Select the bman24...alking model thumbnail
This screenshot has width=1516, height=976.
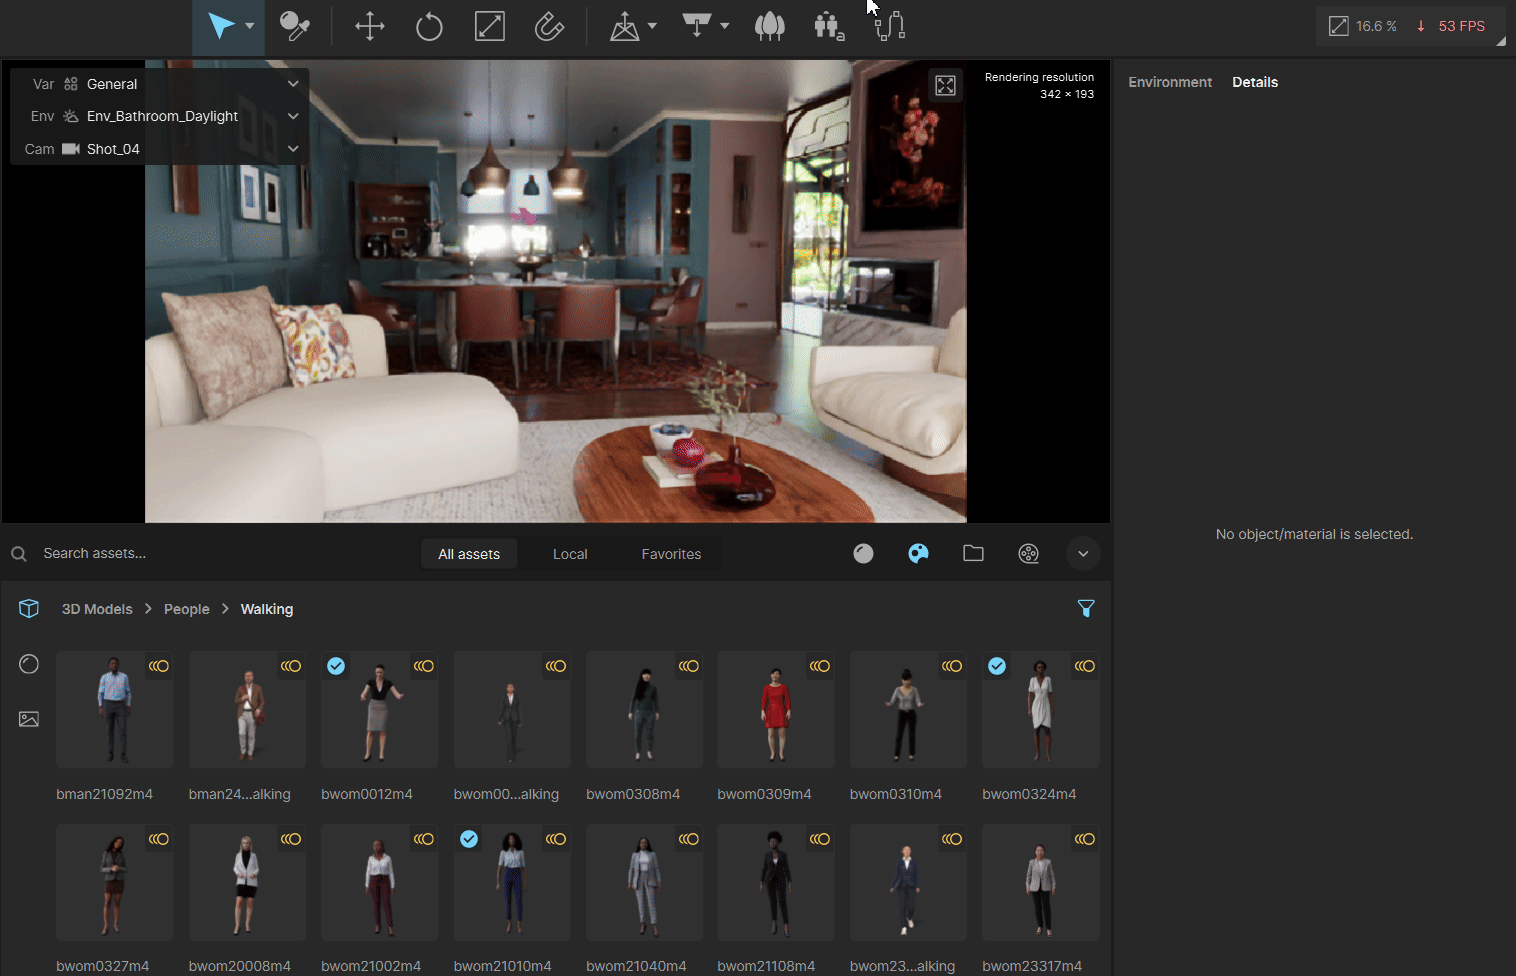click(x=247, y=710)
